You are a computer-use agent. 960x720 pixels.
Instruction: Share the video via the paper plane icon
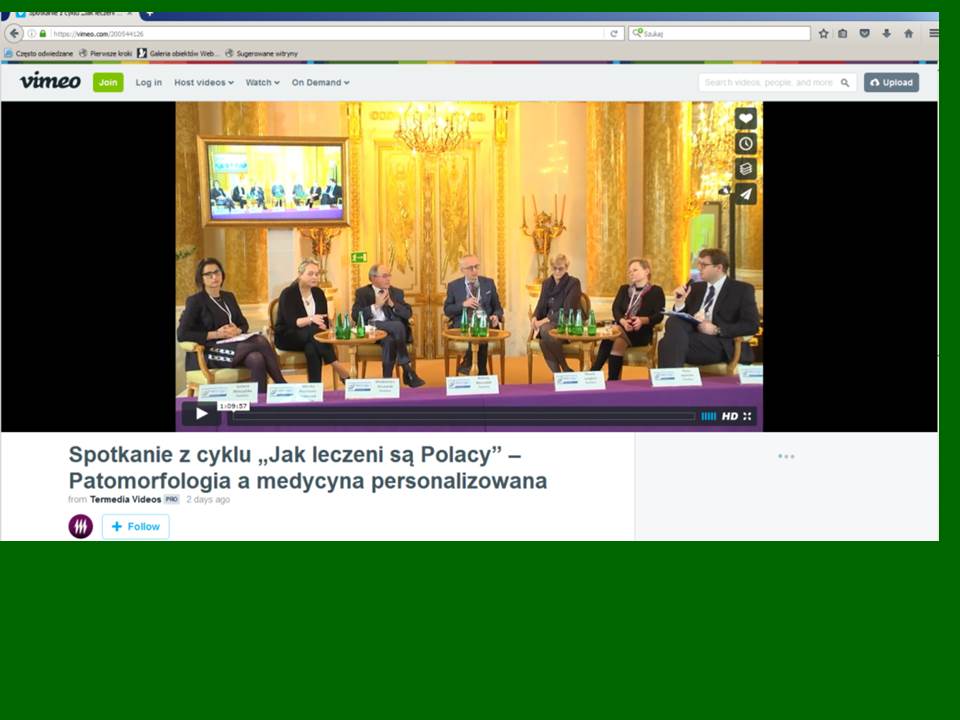click(x=745, y=194)
